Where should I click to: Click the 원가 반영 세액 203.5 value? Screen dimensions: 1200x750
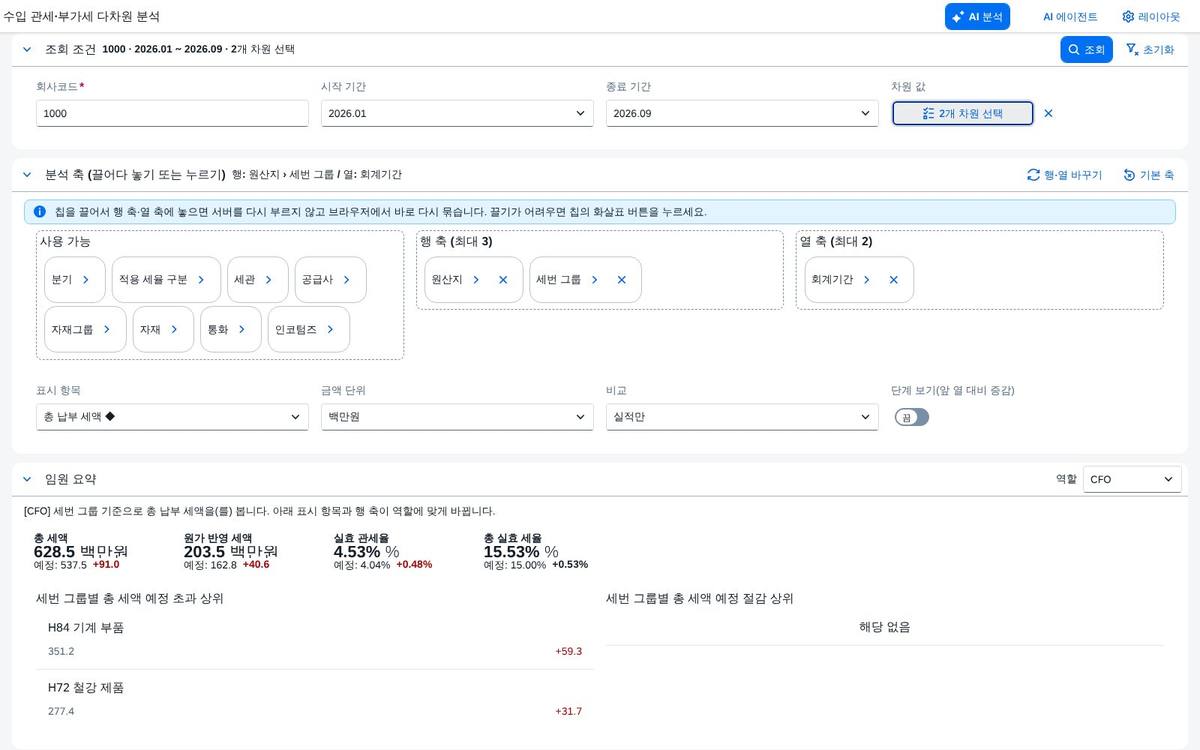231,551
